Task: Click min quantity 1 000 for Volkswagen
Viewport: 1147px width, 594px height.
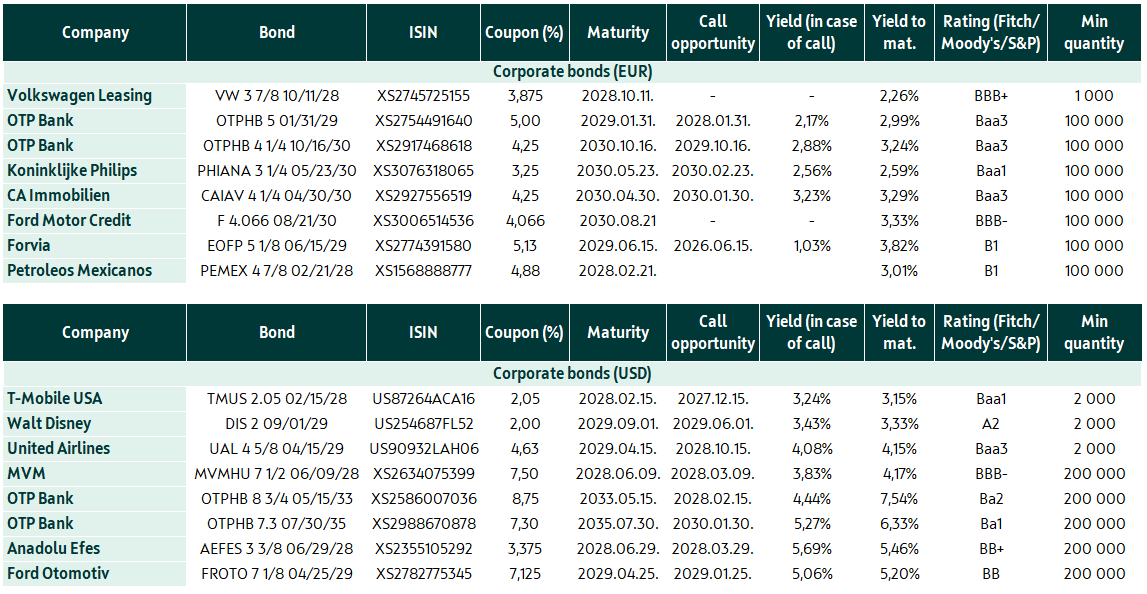Action: coord(1094,96)
